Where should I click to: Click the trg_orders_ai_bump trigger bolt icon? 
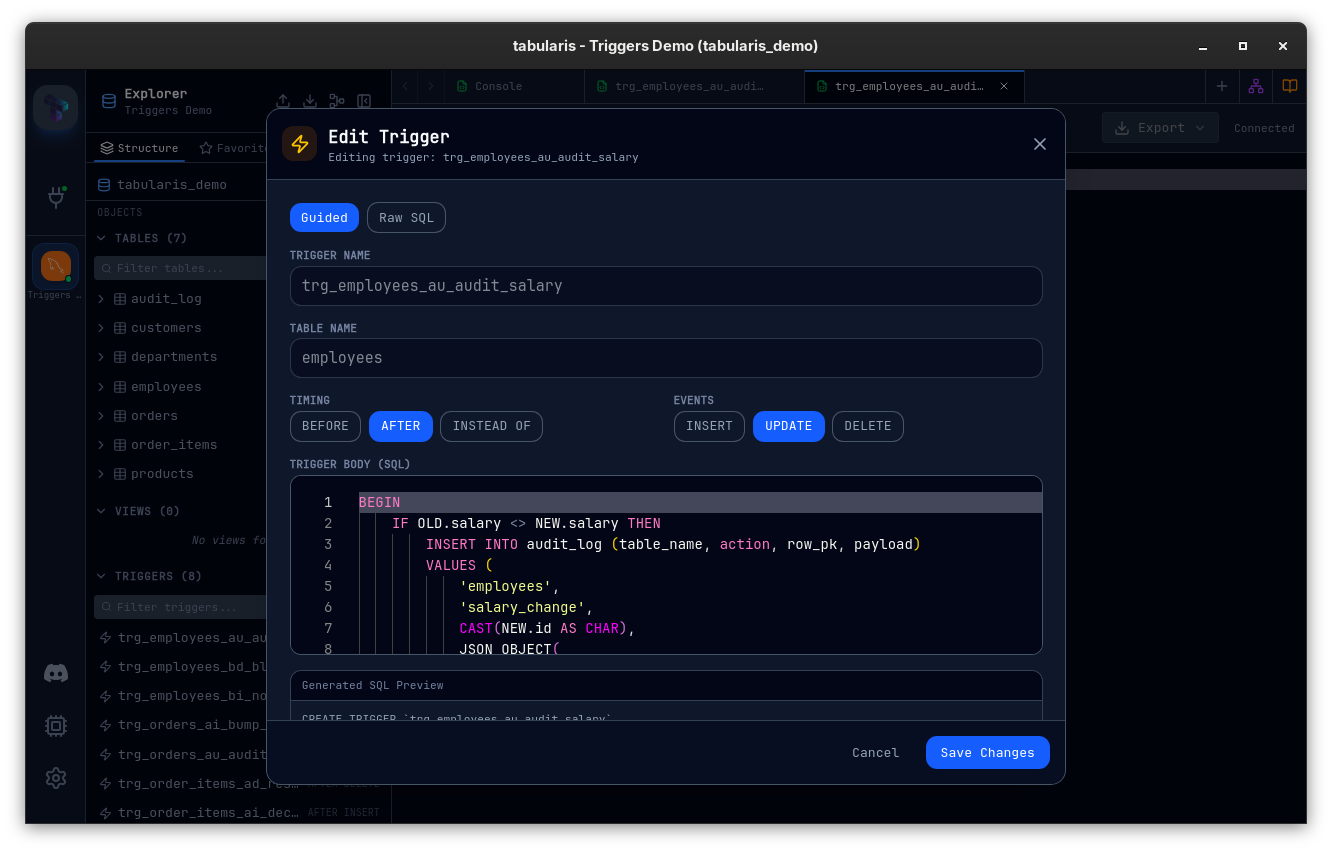coord(105,725)
